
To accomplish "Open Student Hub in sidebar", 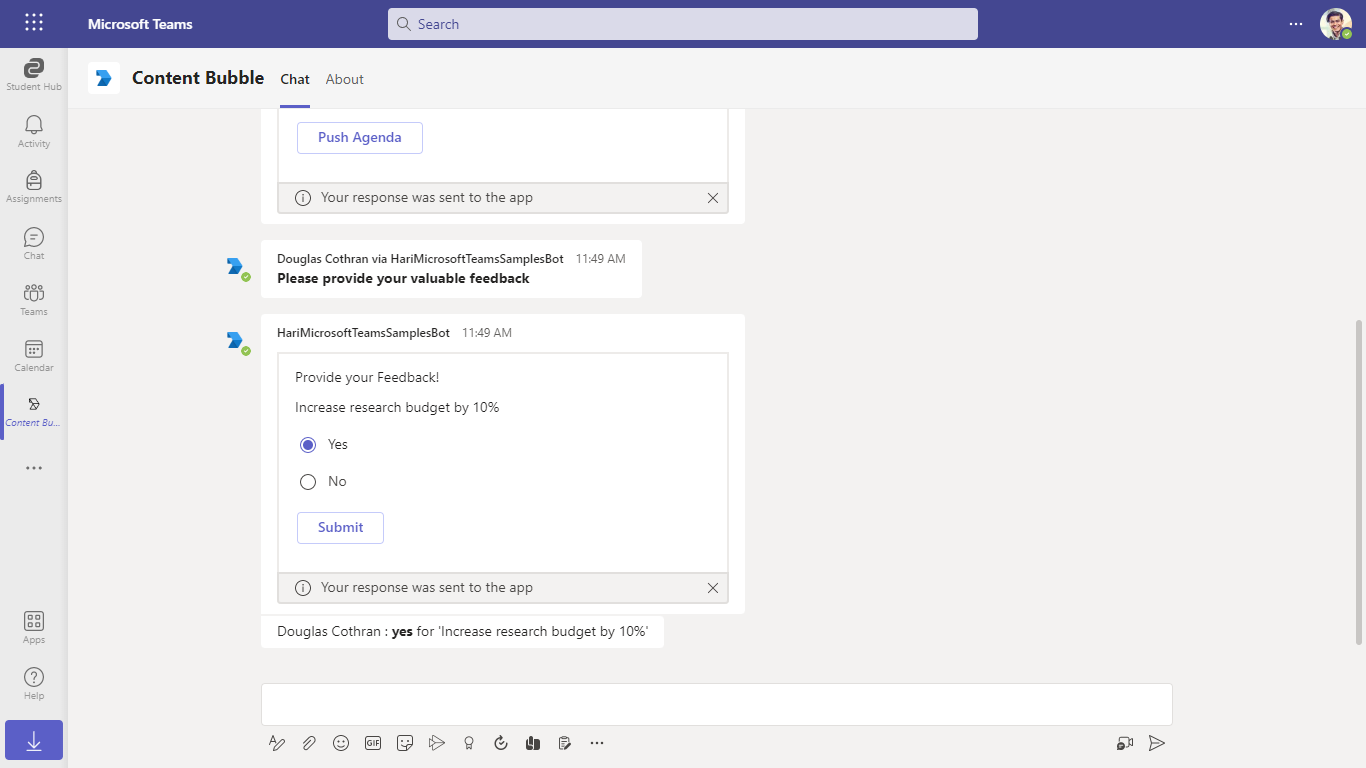I will (34, 75).
